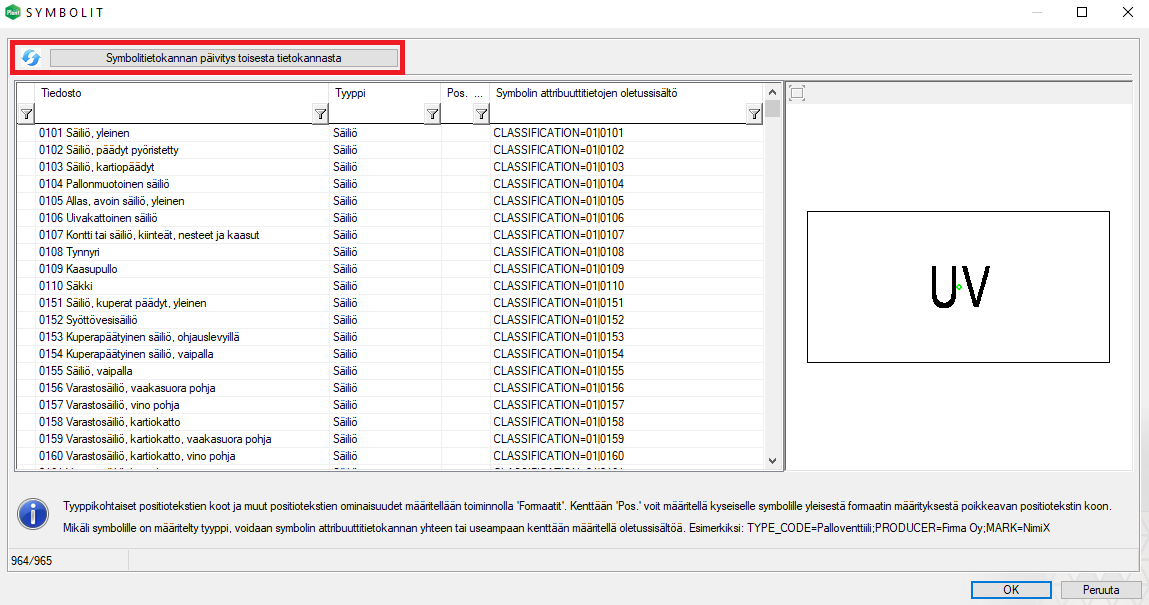Click the zoom extents icon above preview
Screen dimensions: 1149x605
point(797,93)
